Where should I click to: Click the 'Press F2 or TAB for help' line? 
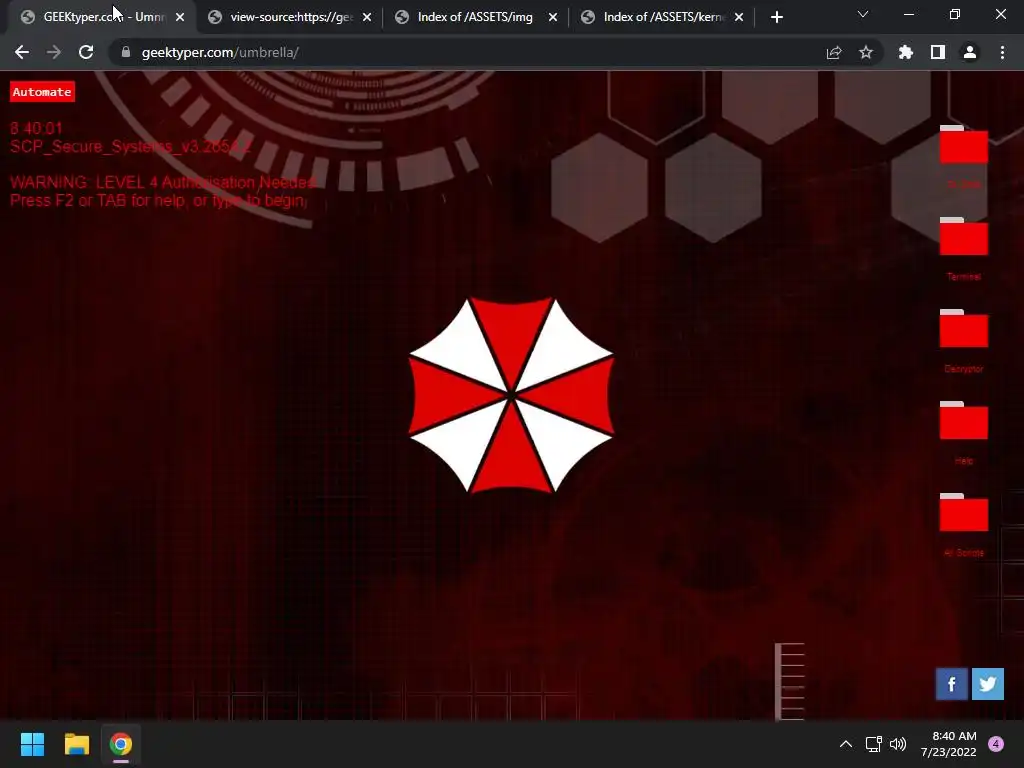pyautogui.click(x=158, y=200)
